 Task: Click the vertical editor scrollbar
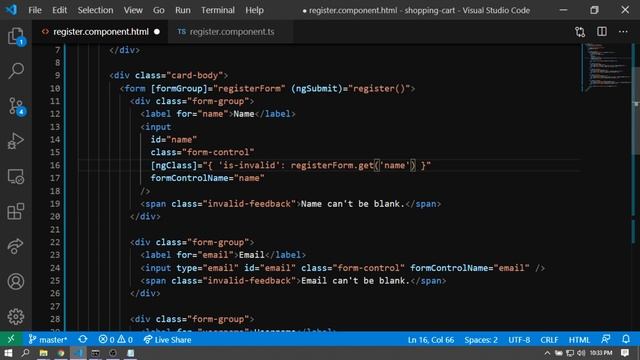pos(636,110)
